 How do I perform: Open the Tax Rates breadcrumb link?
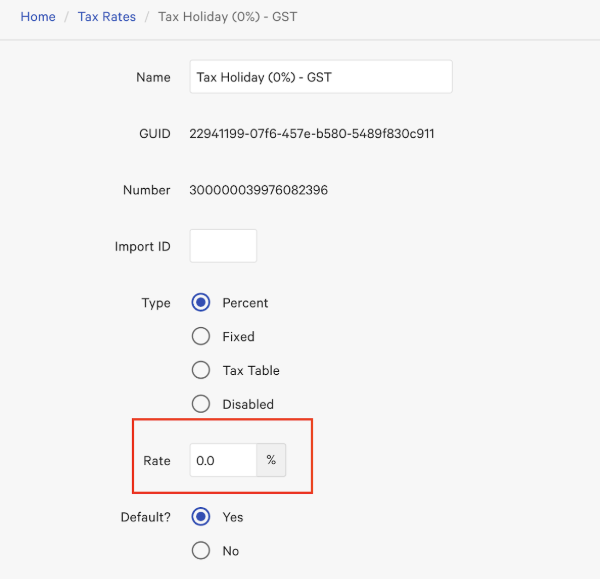coord(106,17)
